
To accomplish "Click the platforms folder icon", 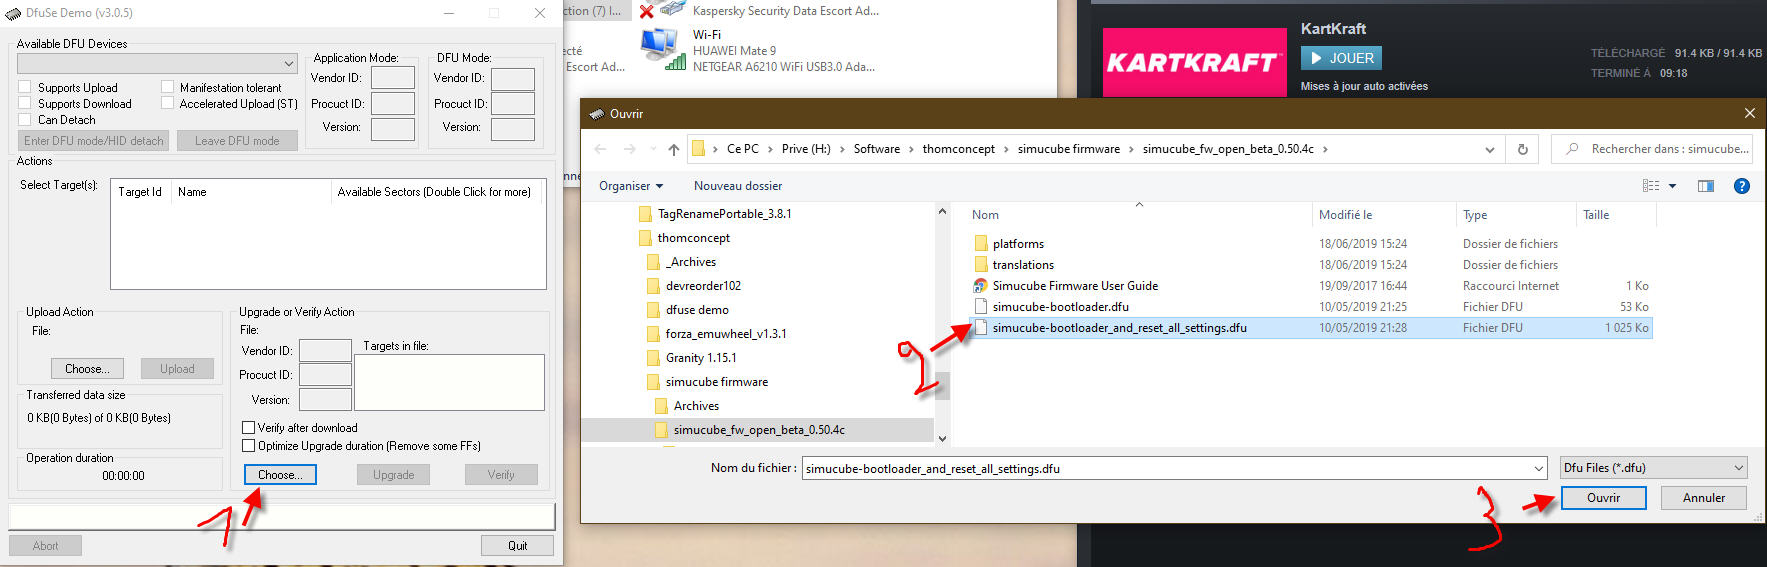I will 980,243.
